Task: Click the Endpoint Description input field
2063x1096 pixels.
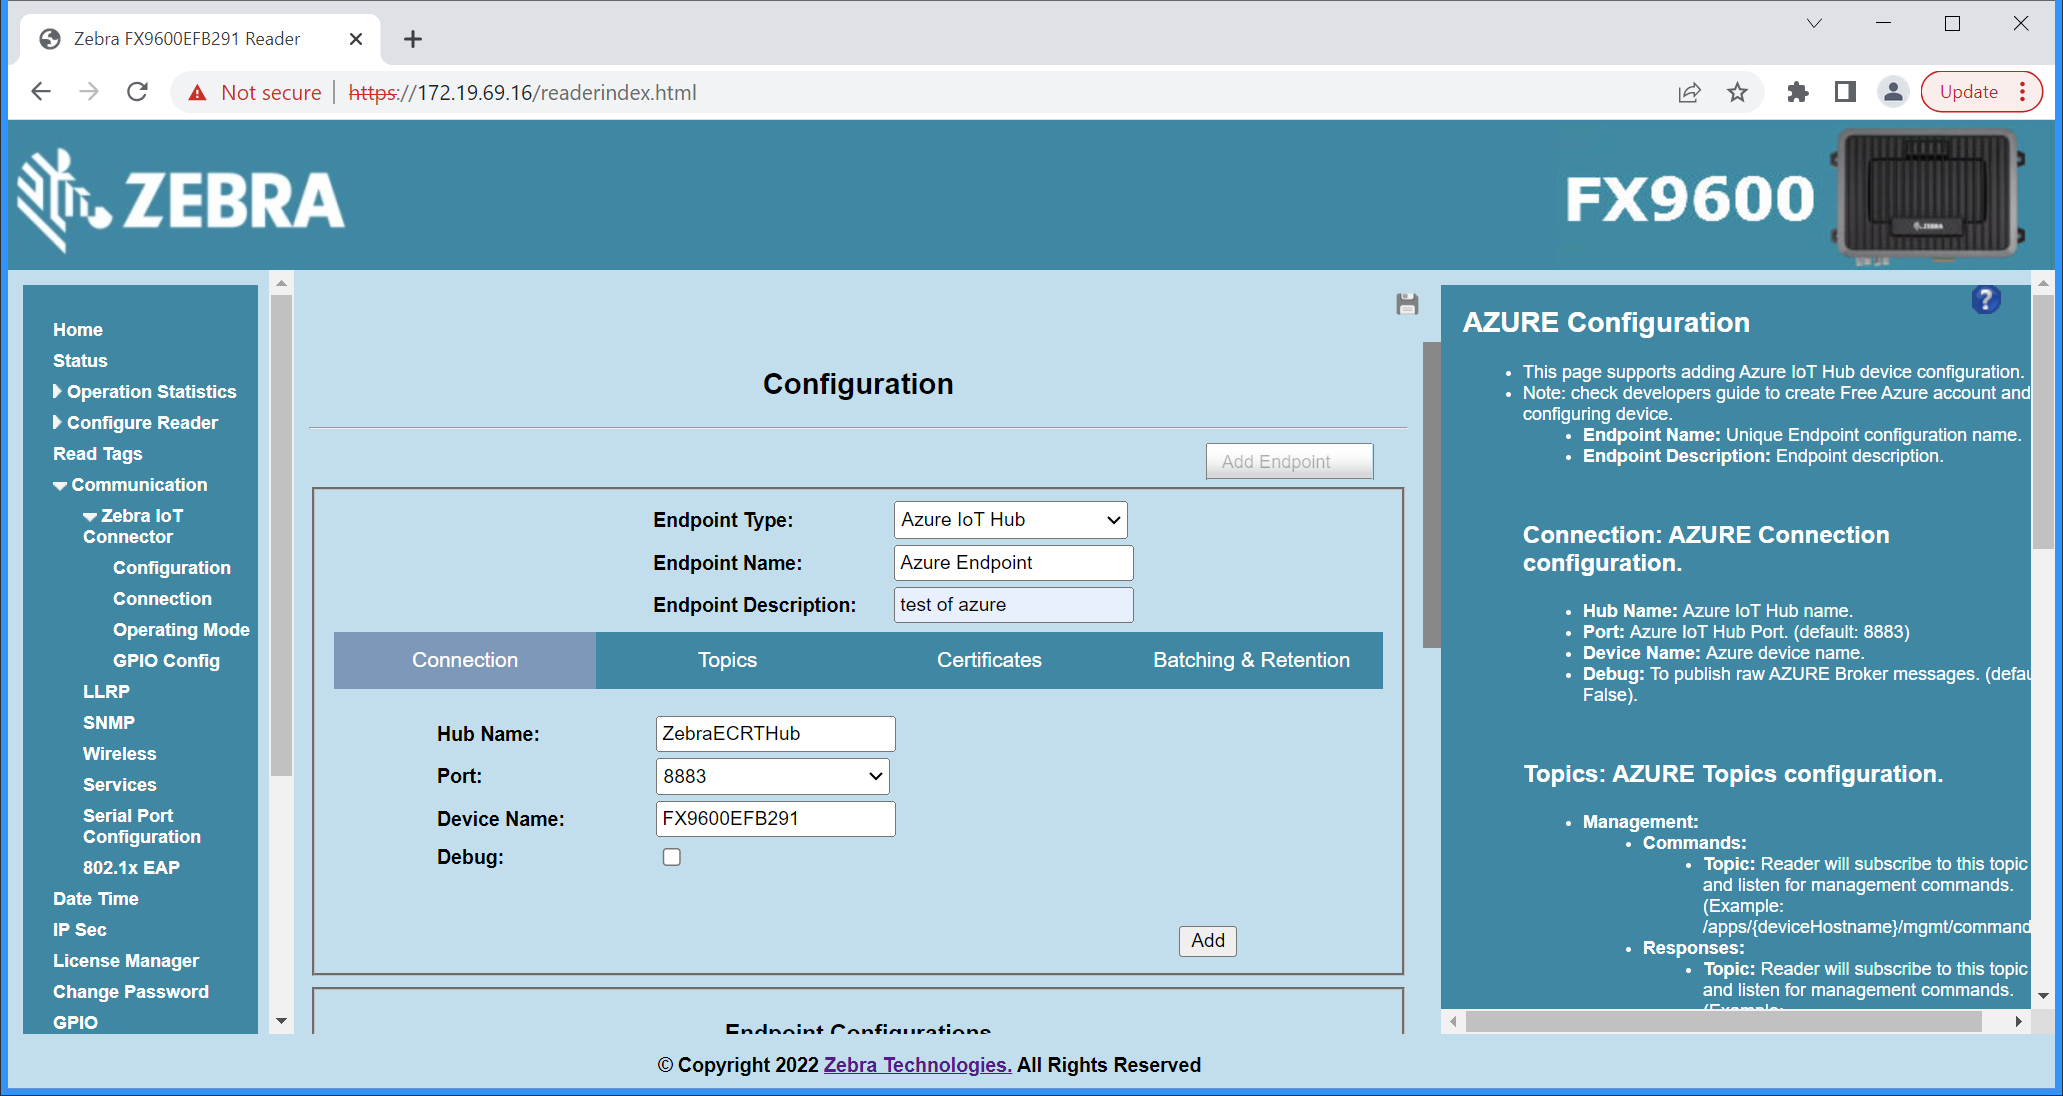Action: pos(1013,605)
